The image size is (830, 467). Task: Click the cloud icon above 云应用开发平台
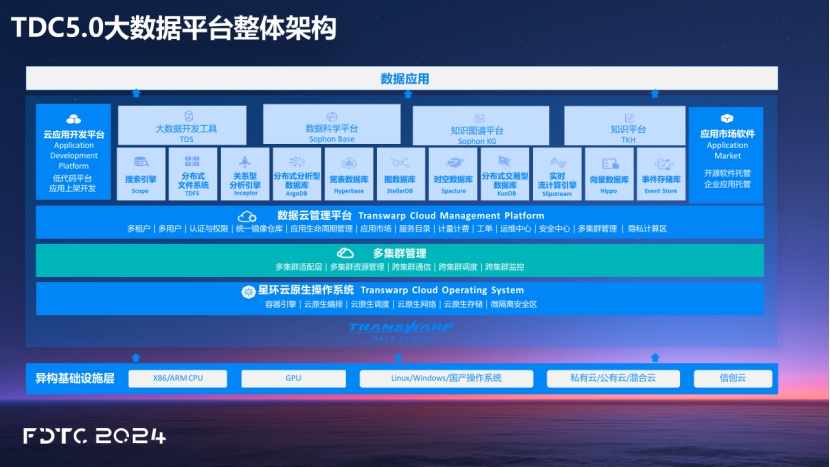[73, 119]
